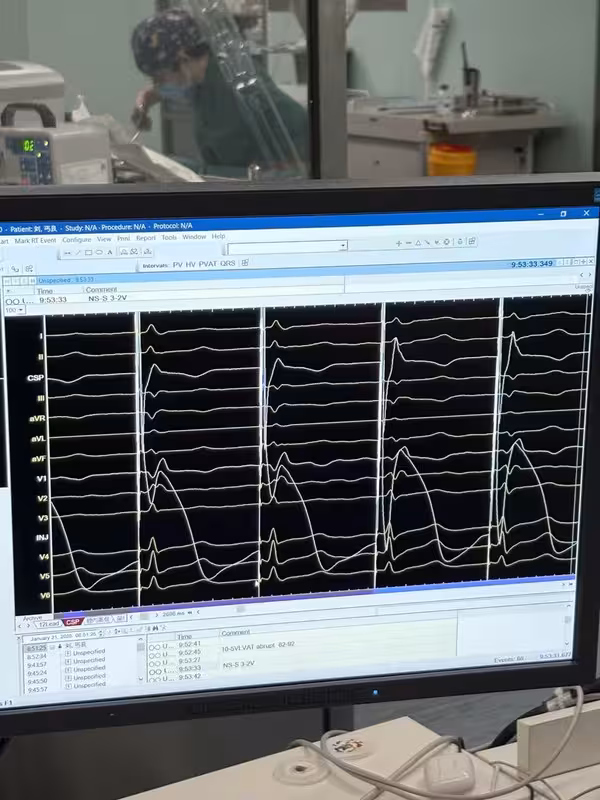Select the PVAT interval button
The height and width of the screenshot is (800, 600).
coord(208,264)
